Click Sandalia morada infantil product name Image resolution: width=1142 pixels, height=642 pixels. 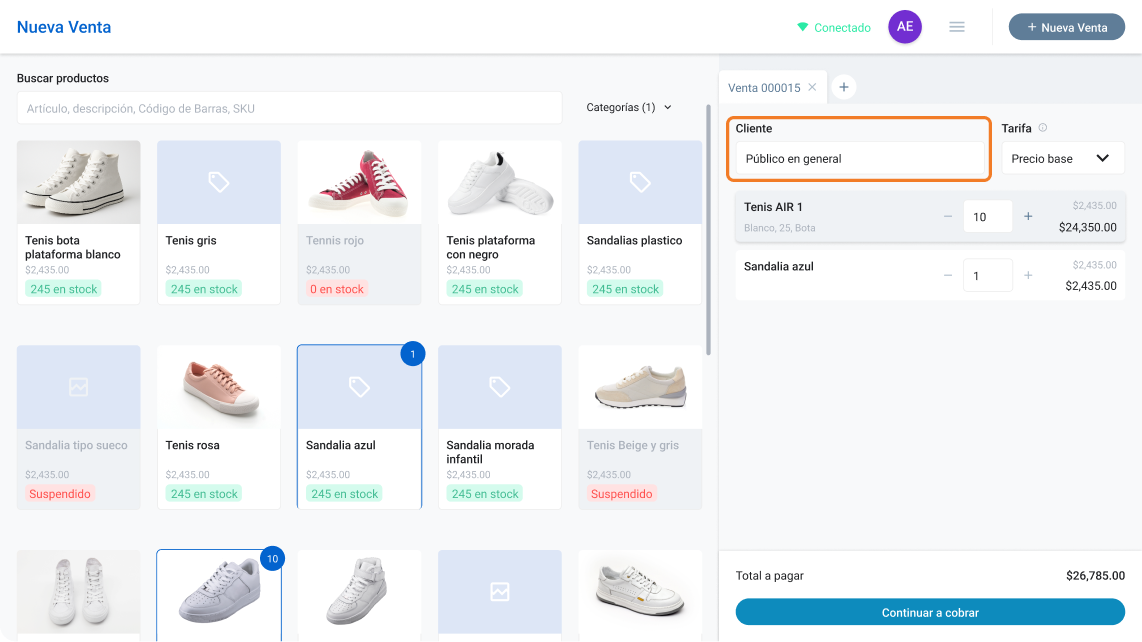point(490,452)
